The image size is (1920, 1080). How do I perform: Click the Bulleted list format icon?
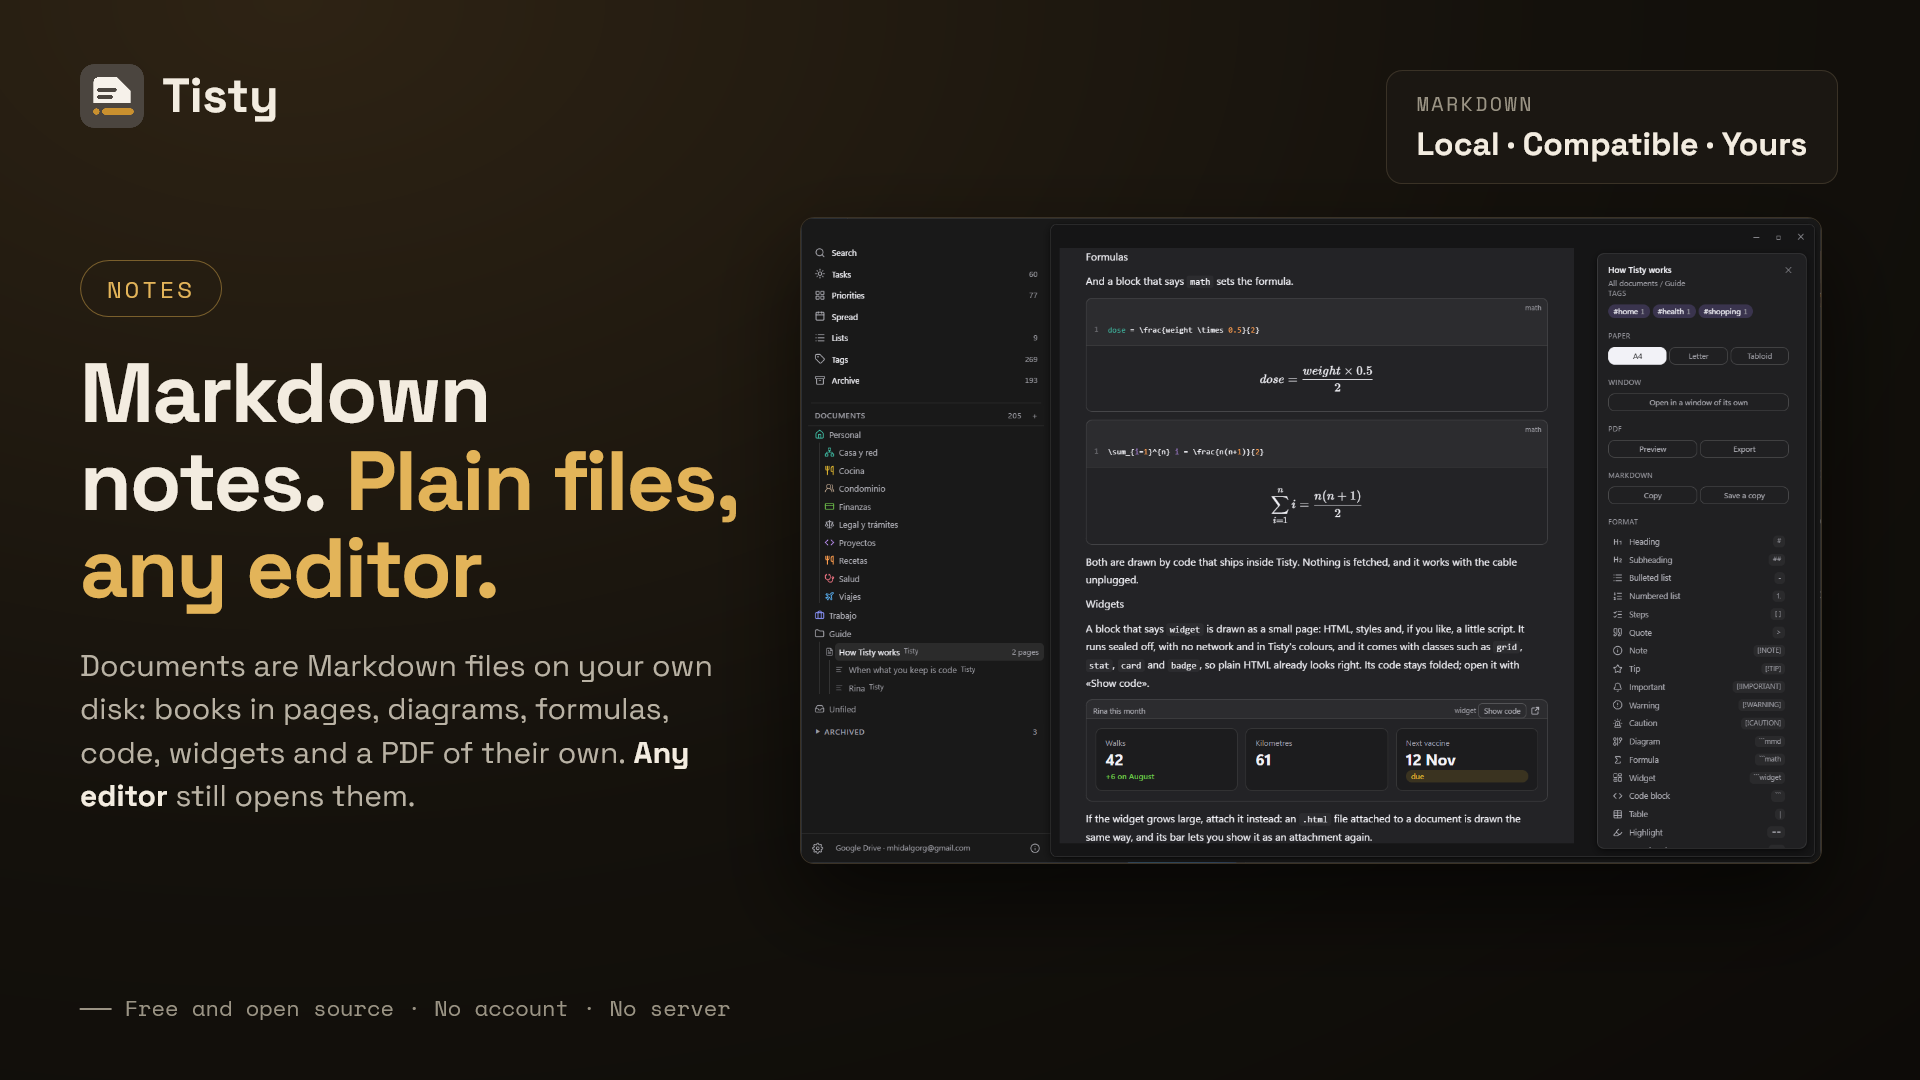tap(1617, 578)
